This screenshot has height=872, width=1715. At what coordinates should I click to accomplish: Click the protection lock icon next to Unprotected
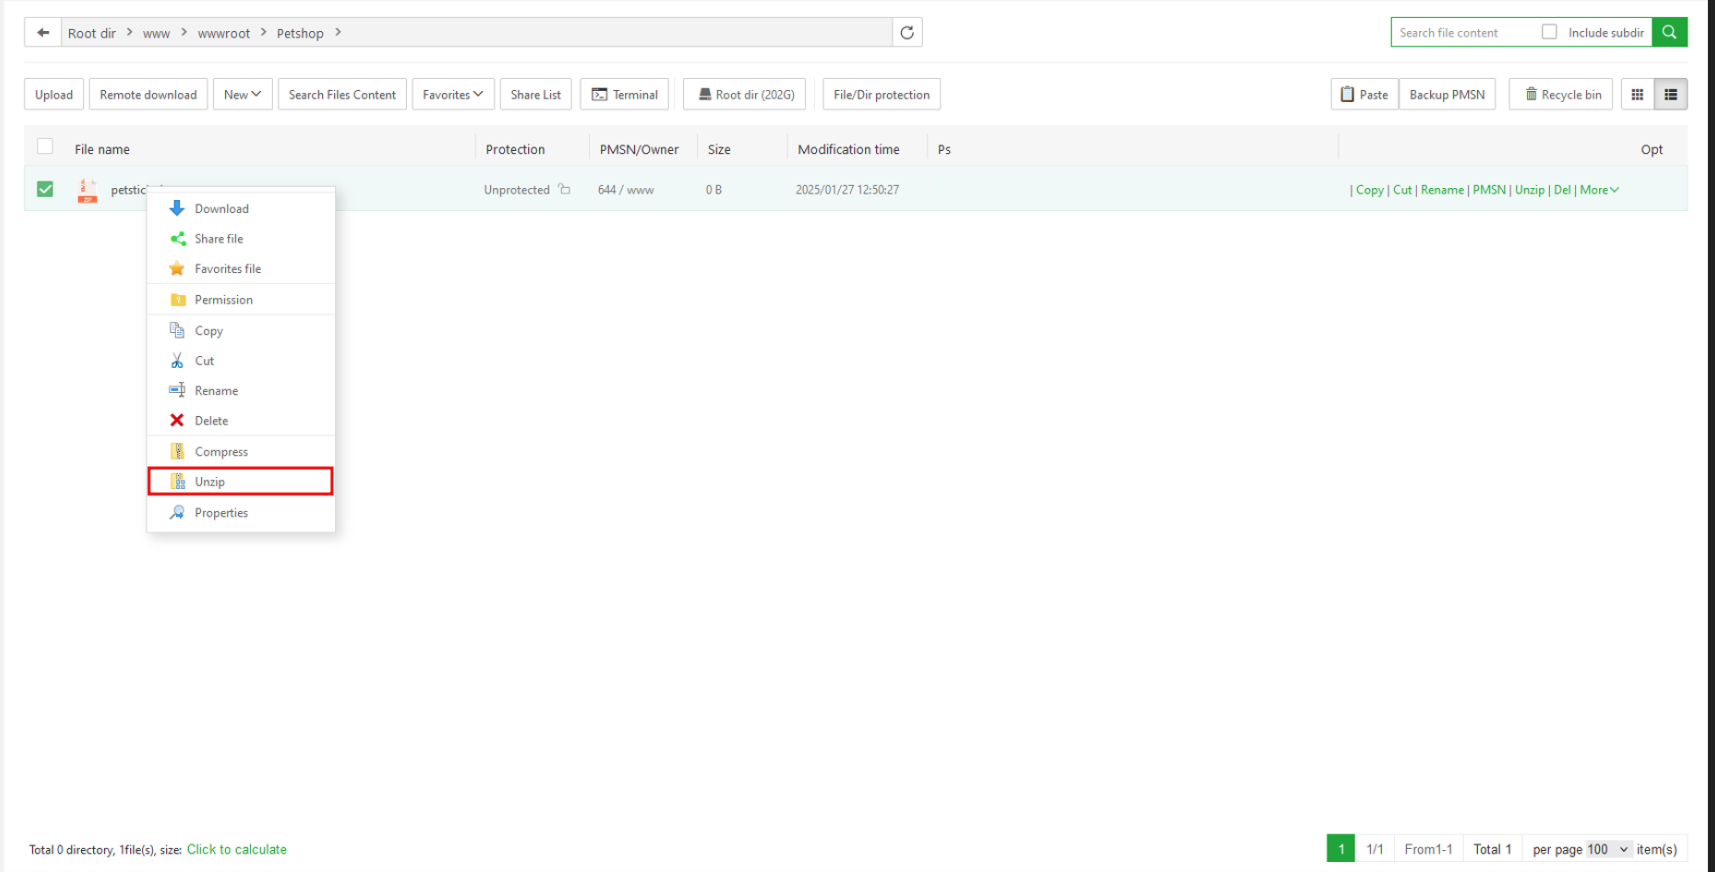coord(565,190)
